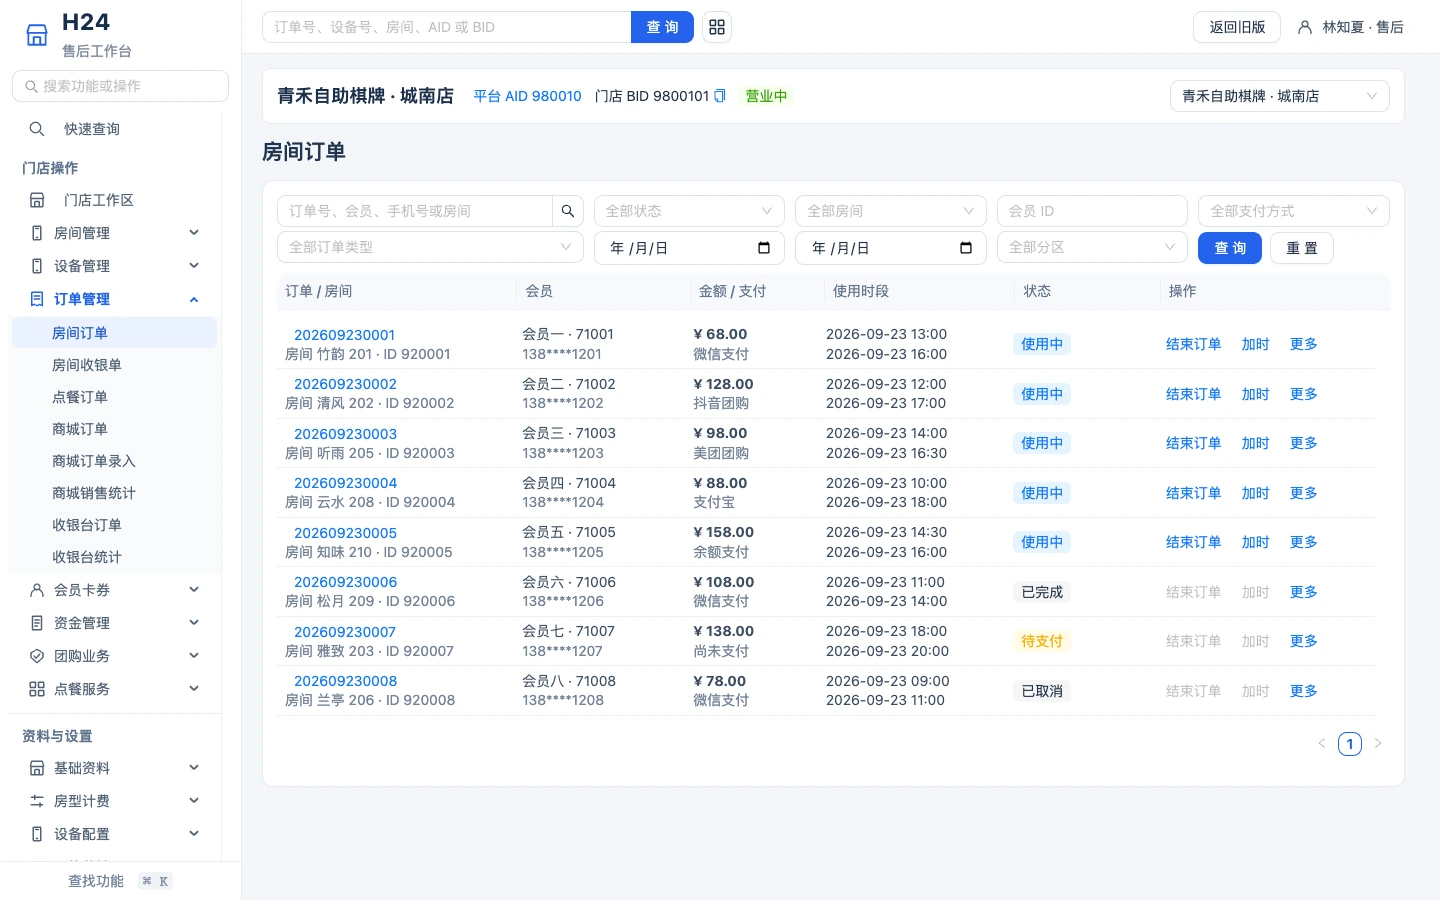Open order link 202609230001
The width and height of the screenshot is (1440, 900).
click(344, 335)
